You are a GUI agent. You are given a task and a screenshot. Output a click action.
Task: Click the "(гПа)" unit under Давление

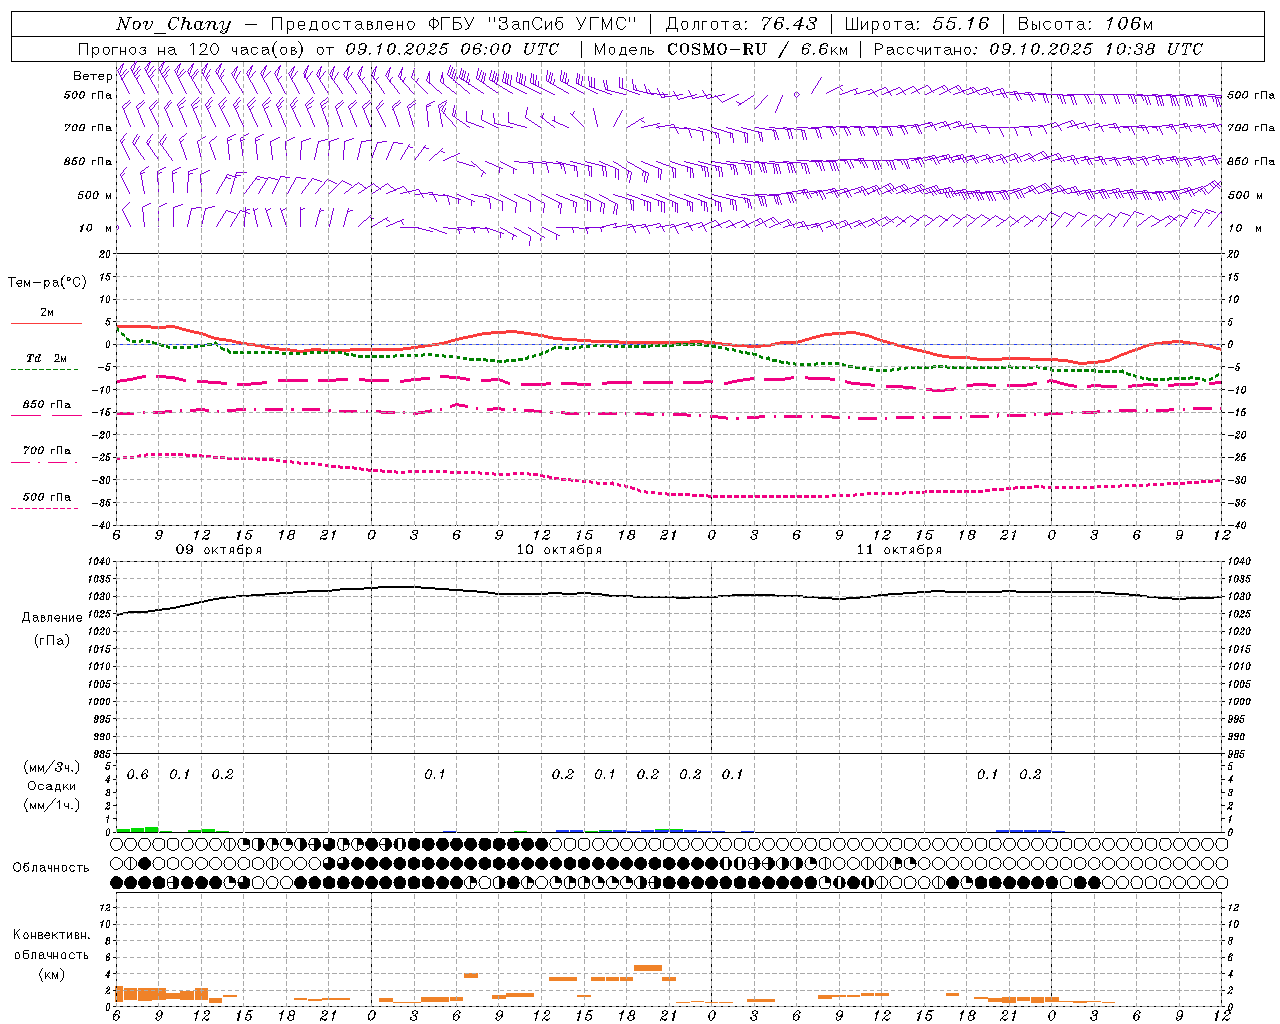(x=52, y=640)
